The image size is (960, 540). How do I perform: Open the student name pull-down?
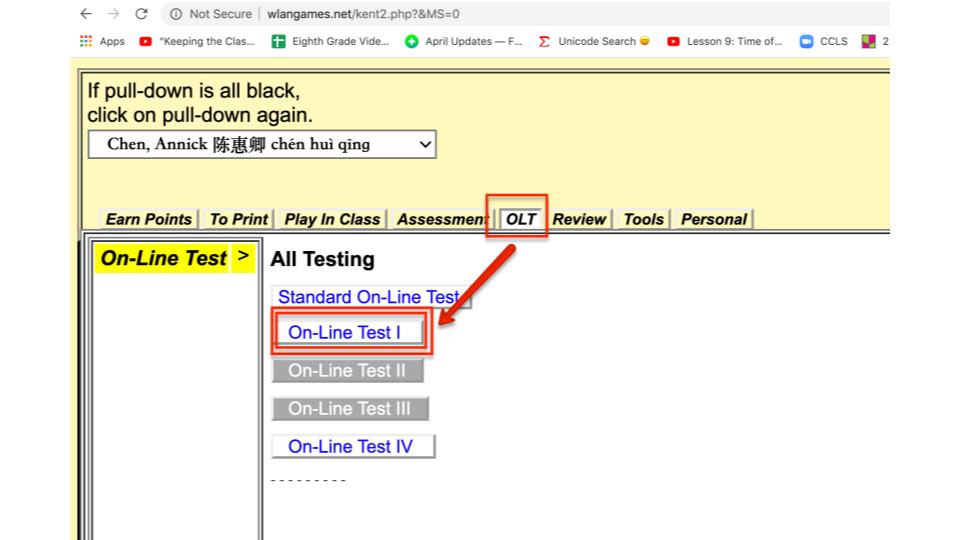262,144
